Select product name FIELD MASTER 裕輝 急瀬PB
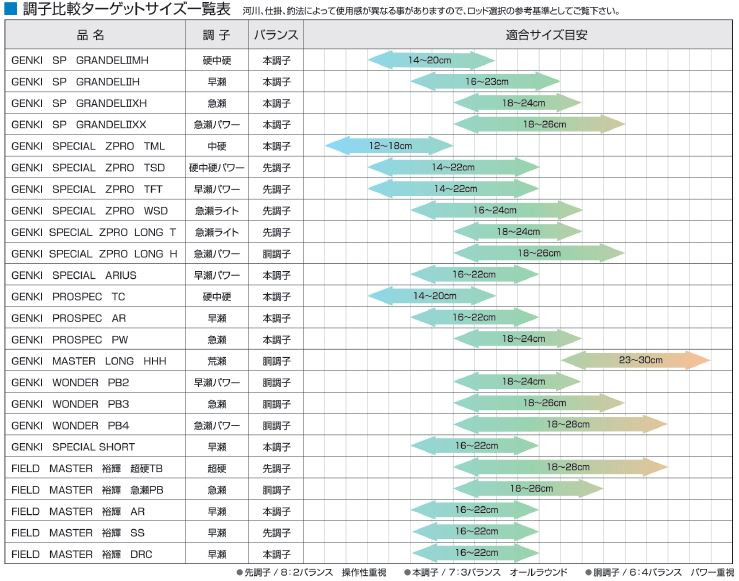 tap(87, 490)
